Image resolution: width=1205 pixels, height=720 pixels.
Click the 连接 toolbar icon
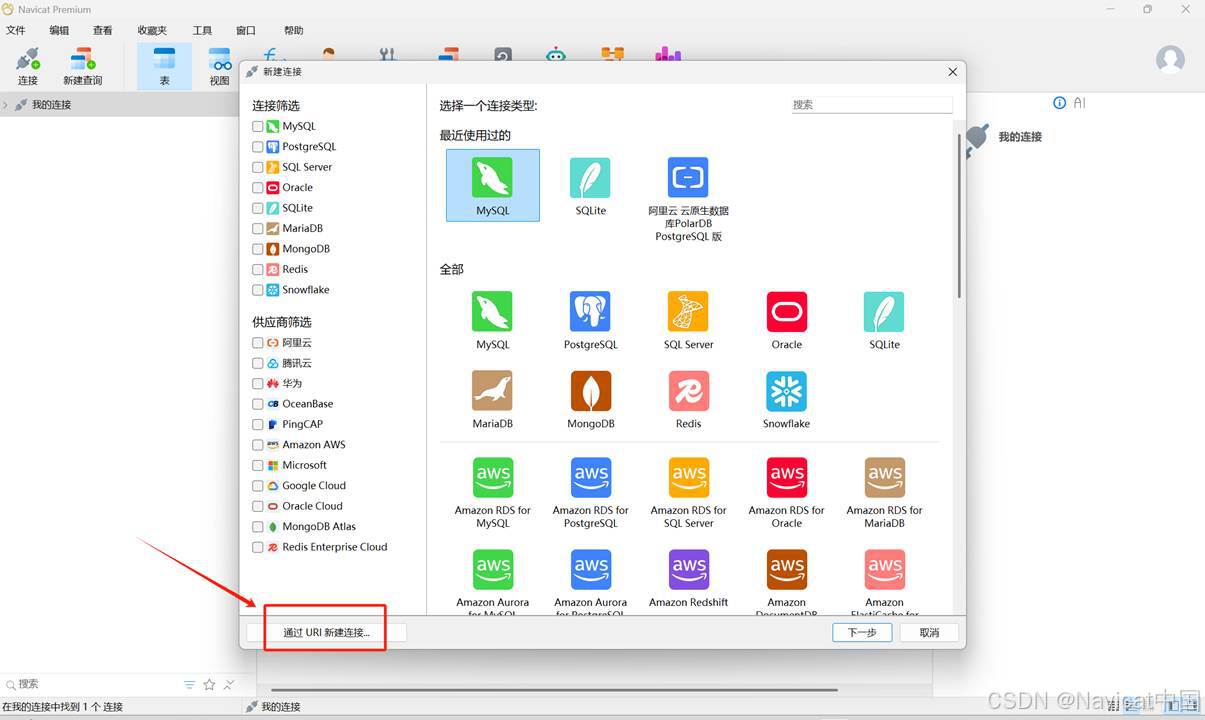pyautogui.click(x=27, y=66)
